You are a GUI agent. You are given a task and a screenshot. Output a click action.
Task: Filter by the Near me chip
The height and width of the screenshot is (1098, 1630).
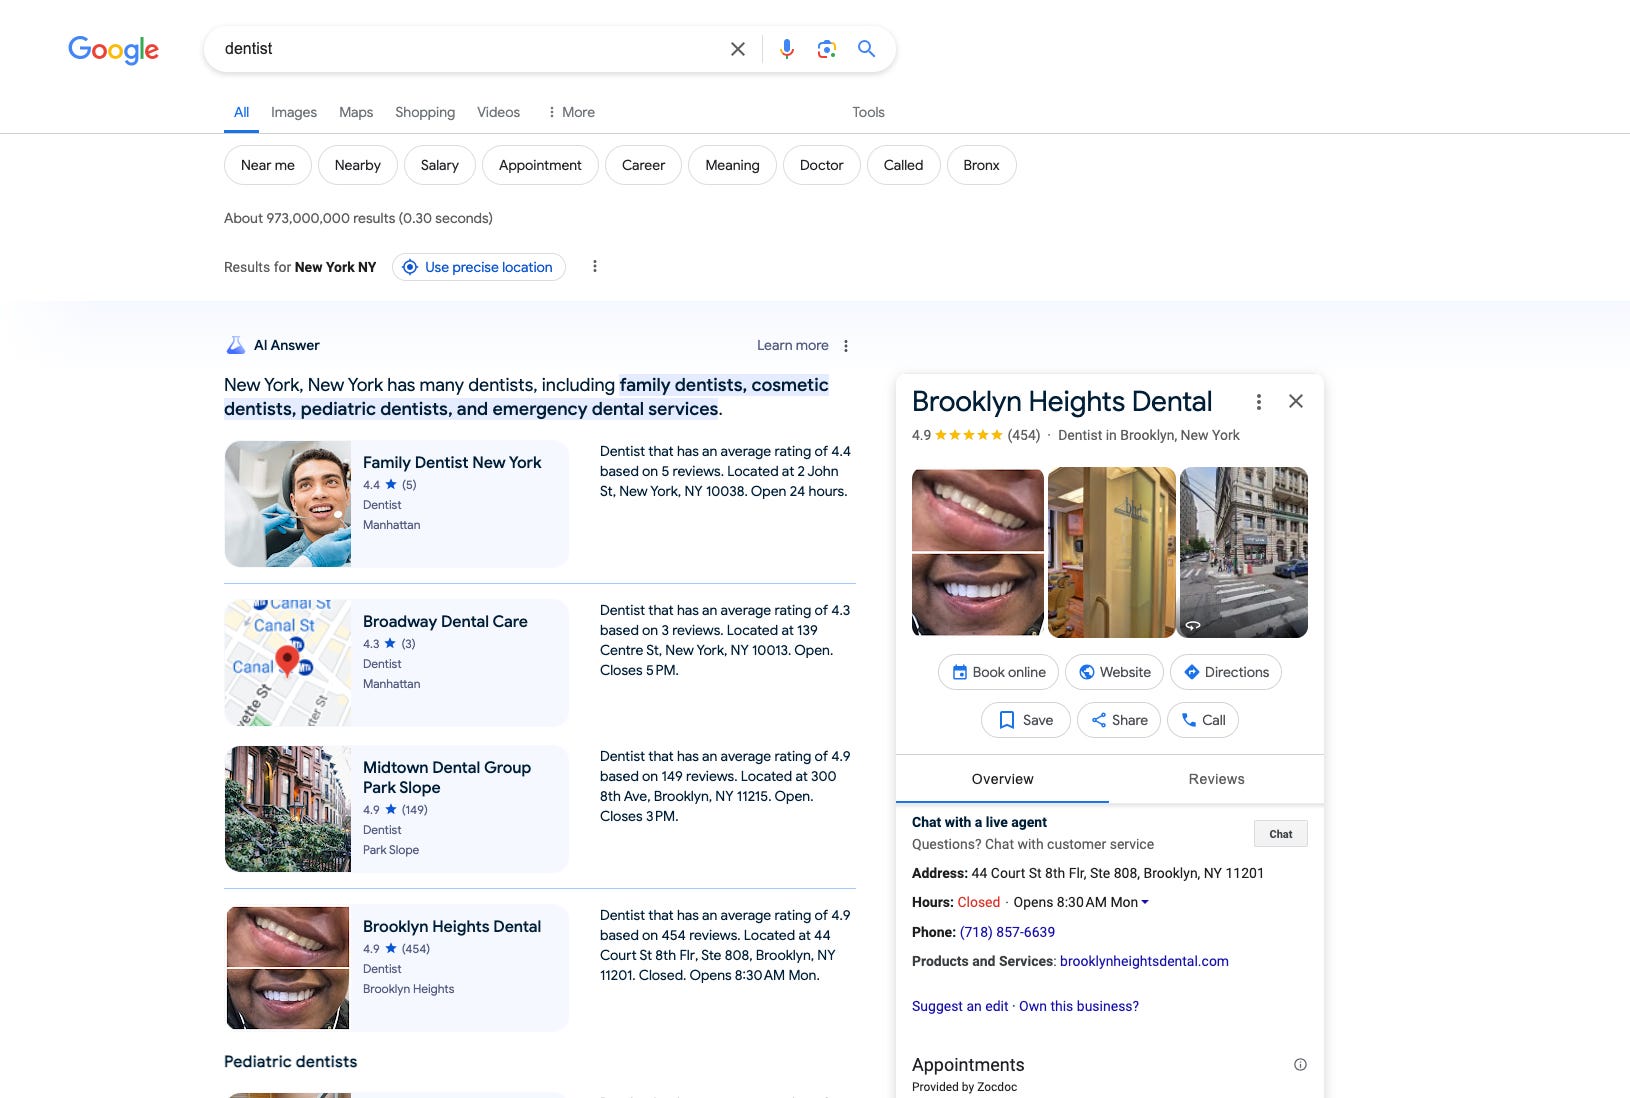(268, 165)
